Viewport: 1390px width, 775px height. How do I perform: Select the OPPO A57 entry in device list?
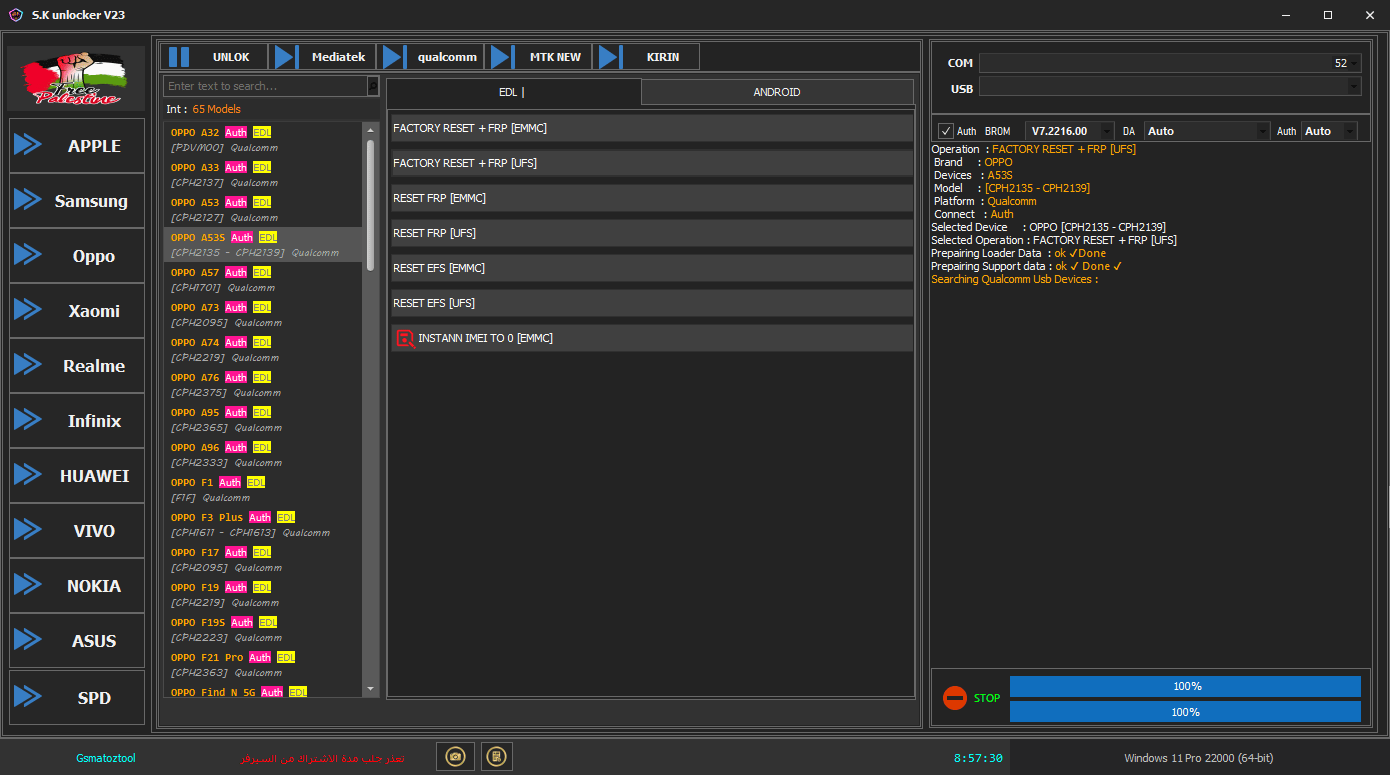pos(260,278)
